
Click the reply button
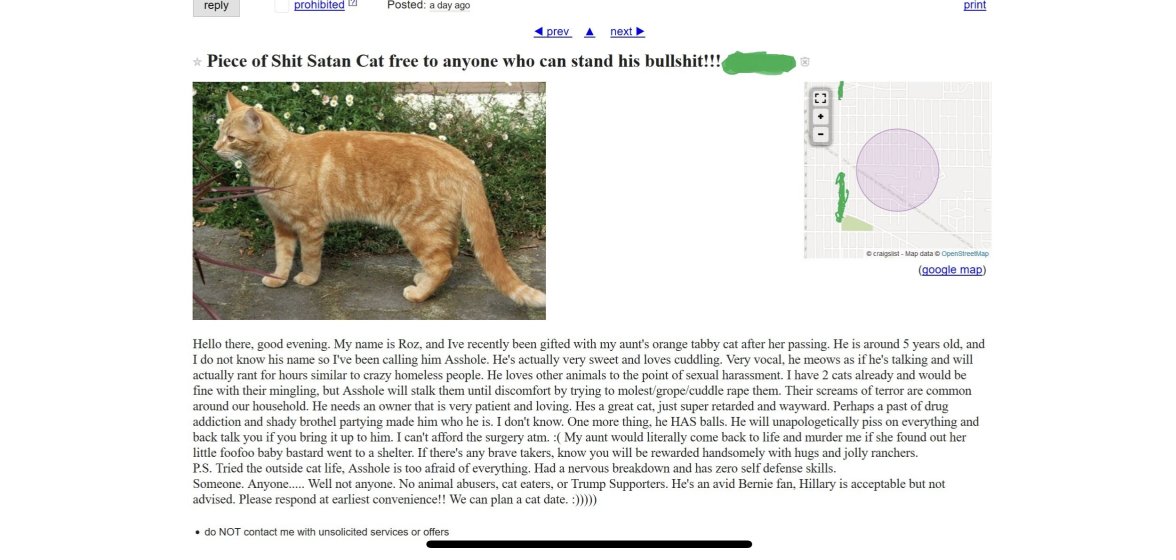[216, 6]
